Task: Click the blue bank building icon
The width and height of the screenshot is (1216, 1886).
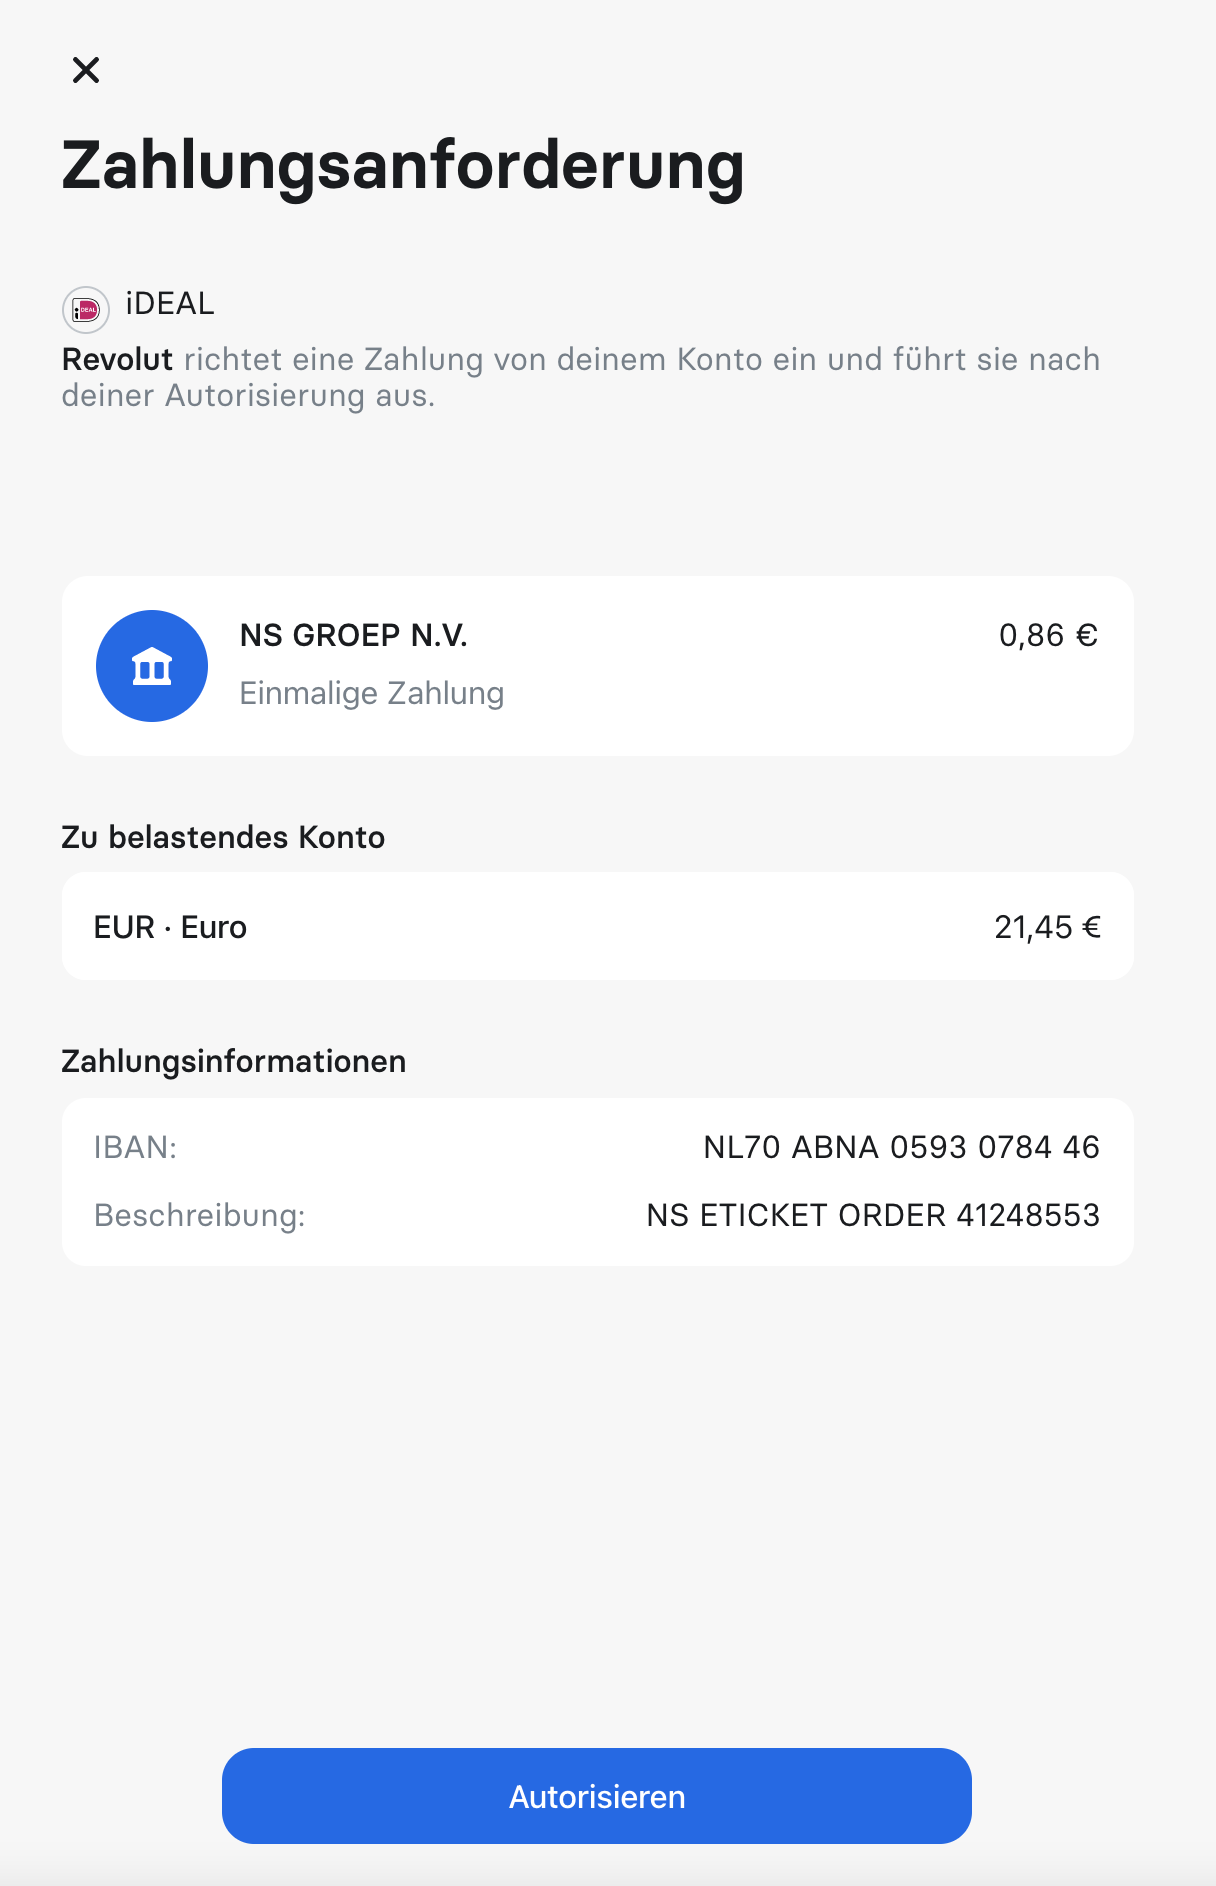Action: pyautogui.click(x=152, y=666)
